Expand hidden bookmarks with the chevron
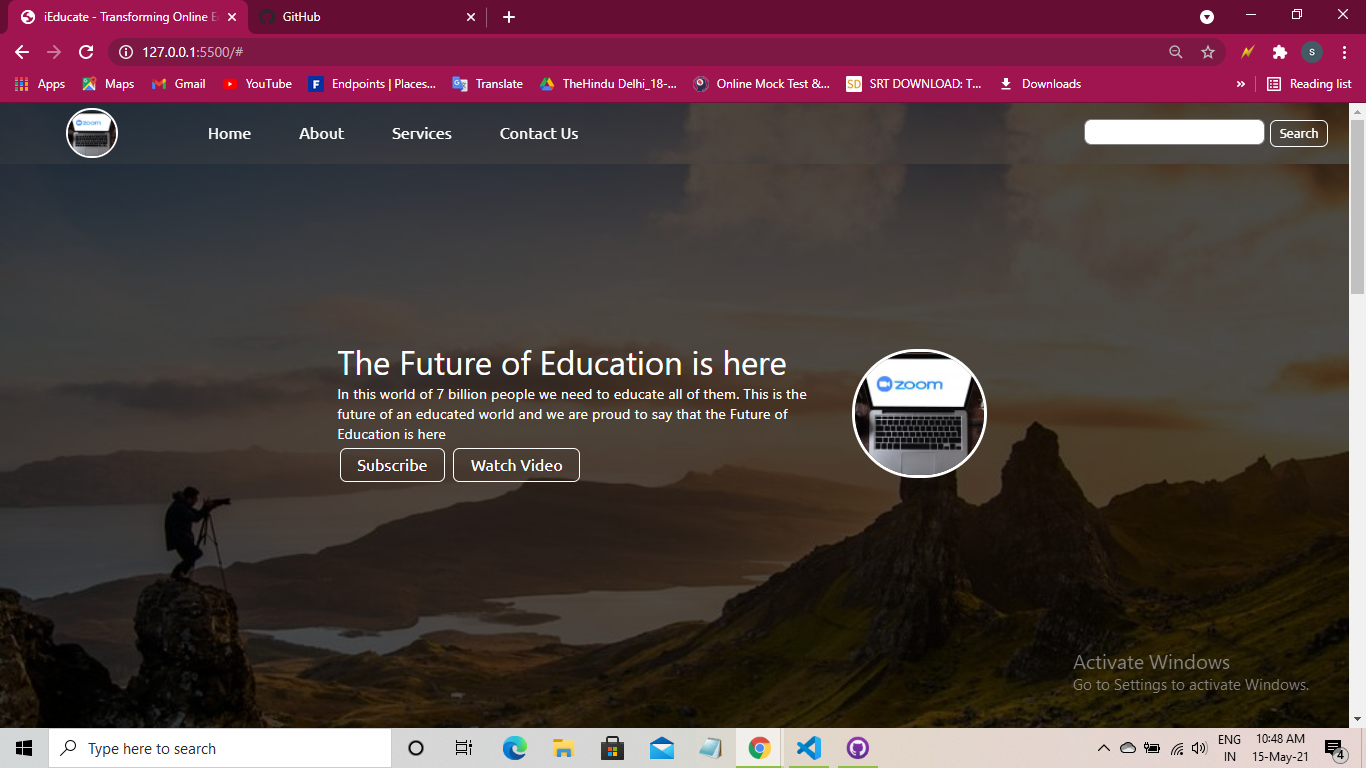This screenshot has width=1366, height=768. 1243,84
